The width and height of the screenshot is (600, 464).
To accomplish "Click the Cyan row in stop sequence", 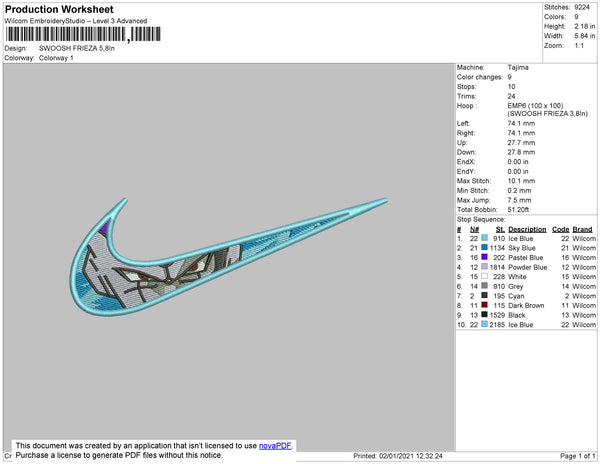I will point(526,296).
